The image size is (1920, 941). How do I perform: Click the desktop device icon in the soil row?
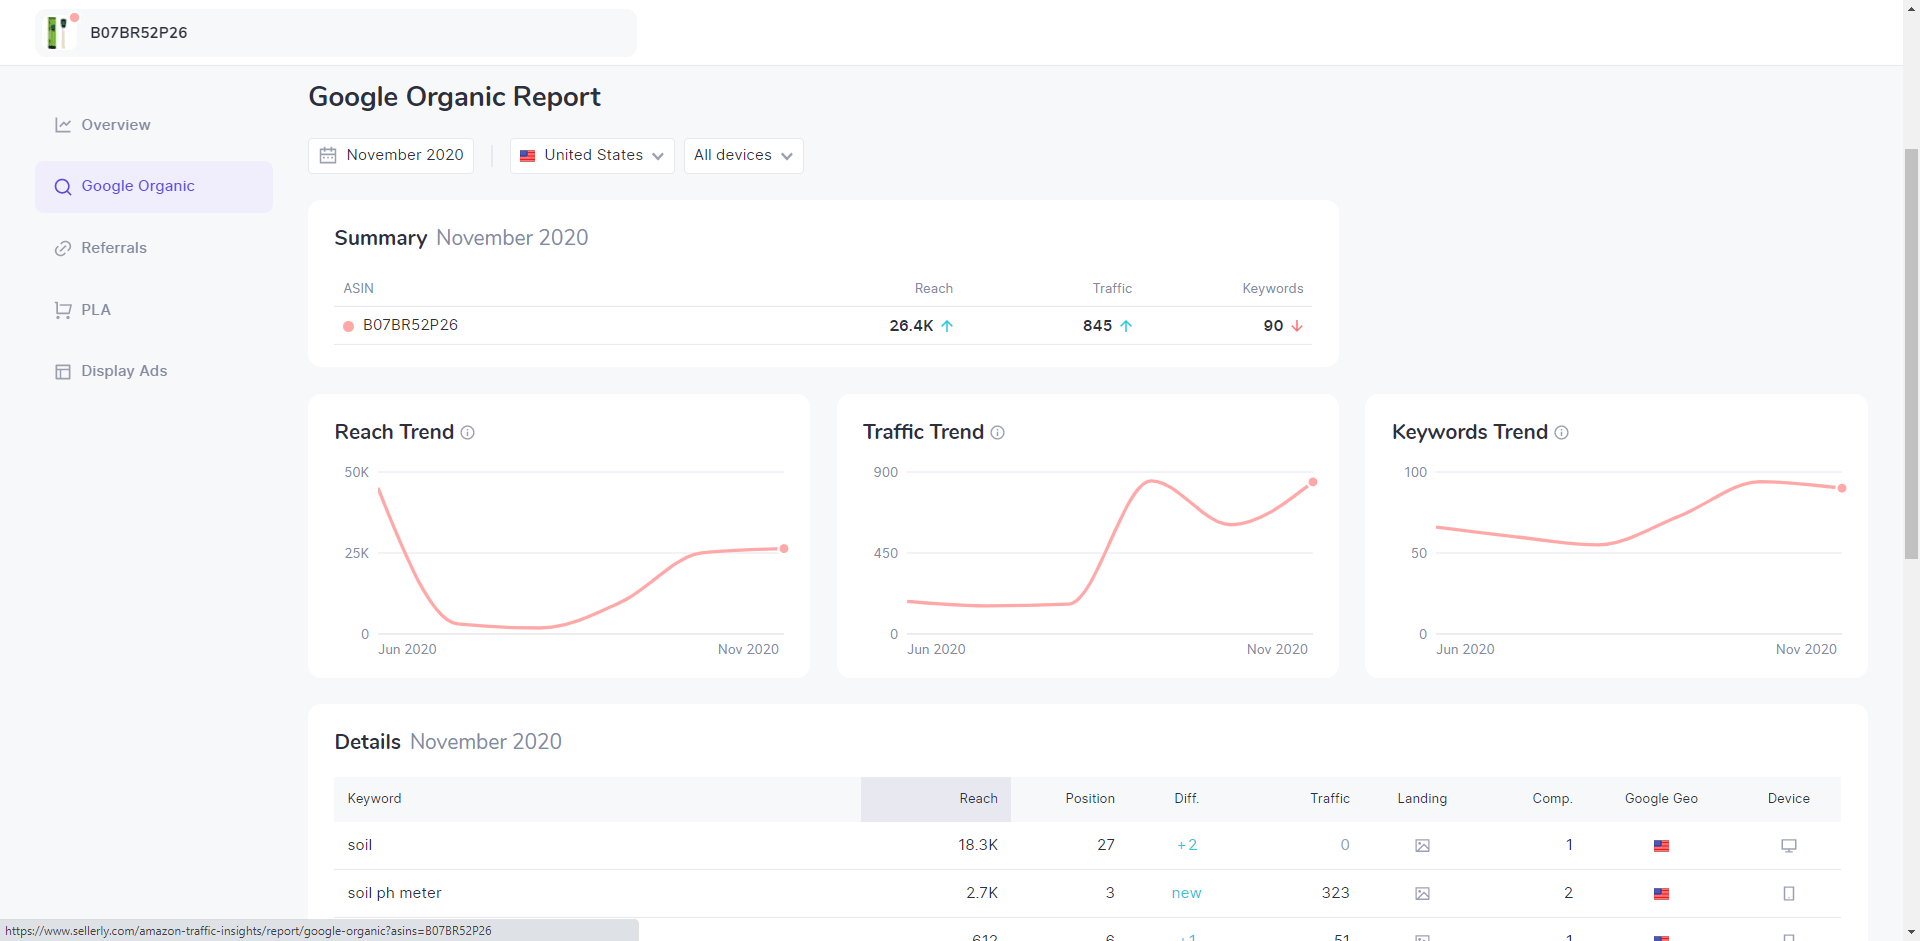pos(1789,845)
